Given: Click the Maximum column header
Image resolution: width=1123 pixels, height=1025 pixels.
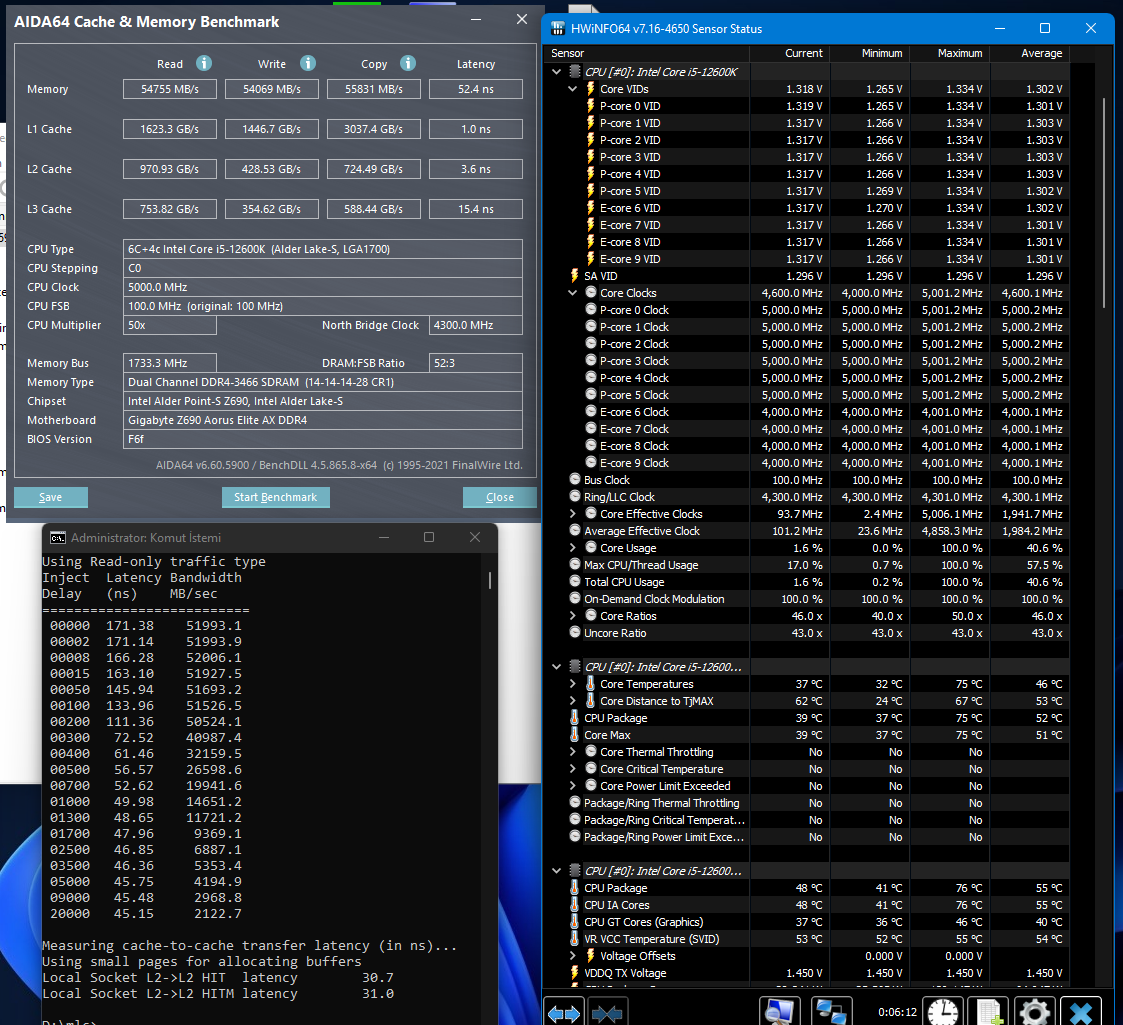Looking at the screenshot, I should click(950, 53).
